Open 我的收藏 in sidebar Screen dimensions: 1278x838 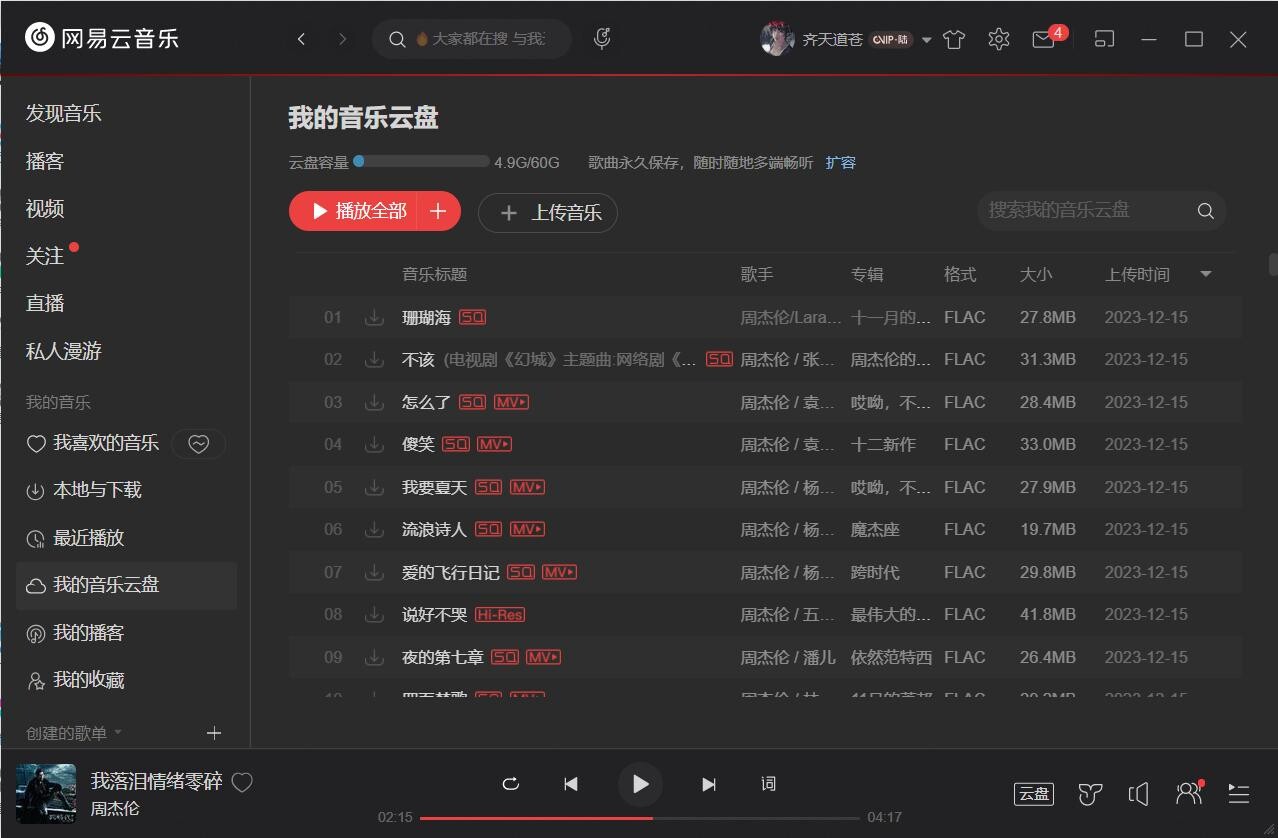[88, 680]
